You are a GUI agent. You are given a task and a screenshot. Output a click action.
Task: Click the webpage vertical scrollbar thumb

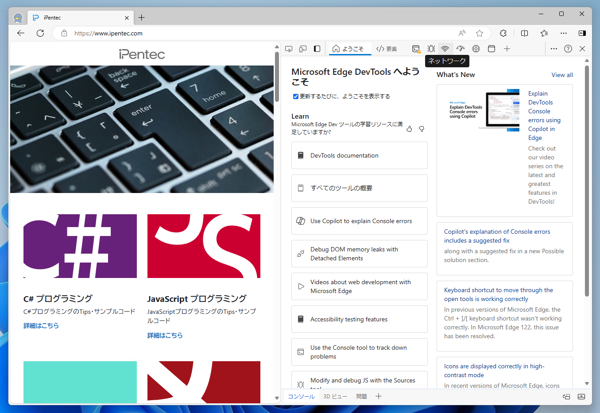pyautogui.click(x=277, y=77)
